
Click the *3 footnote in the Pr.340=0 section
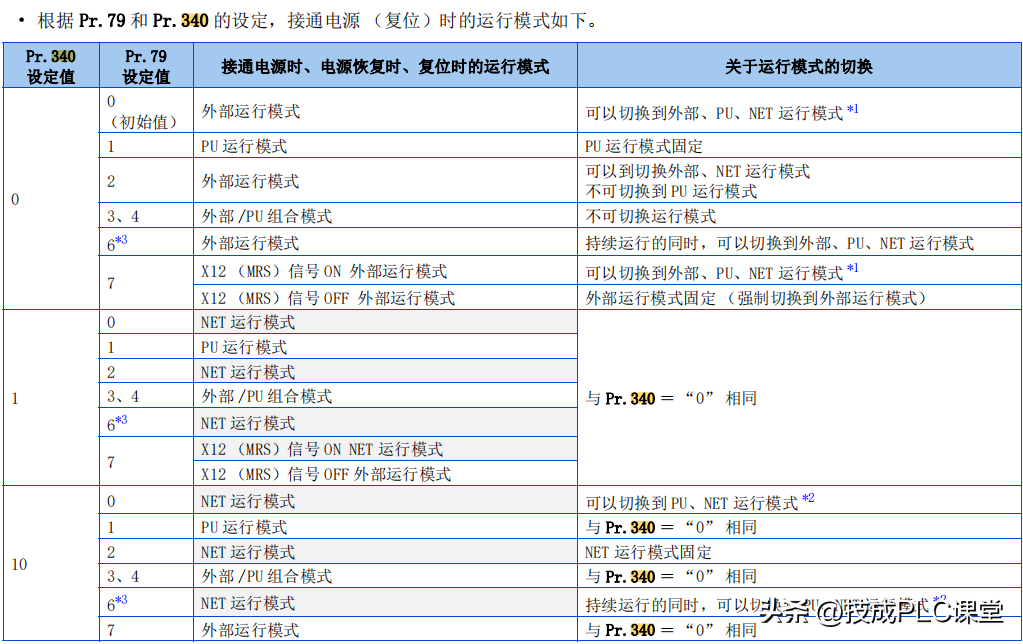tap(121, 241)
